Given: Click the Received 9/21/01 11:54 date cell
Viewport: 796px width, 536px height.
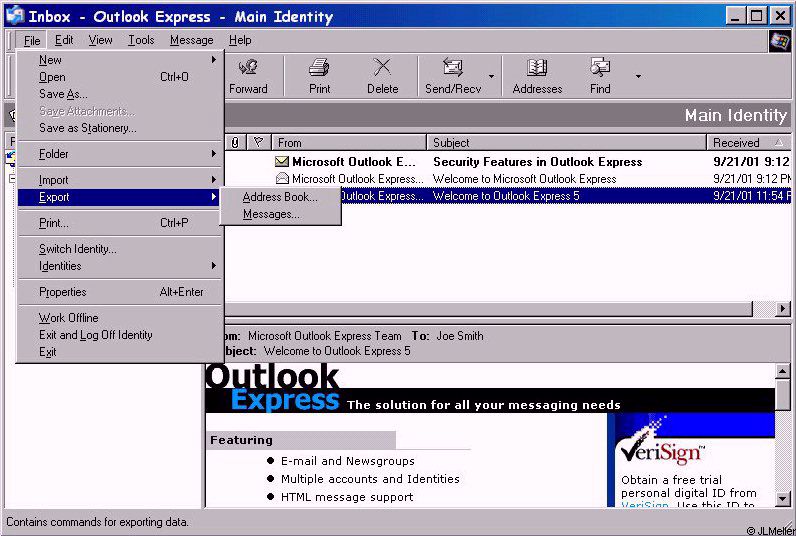Looking at the screenshot, I should [751, 196].
